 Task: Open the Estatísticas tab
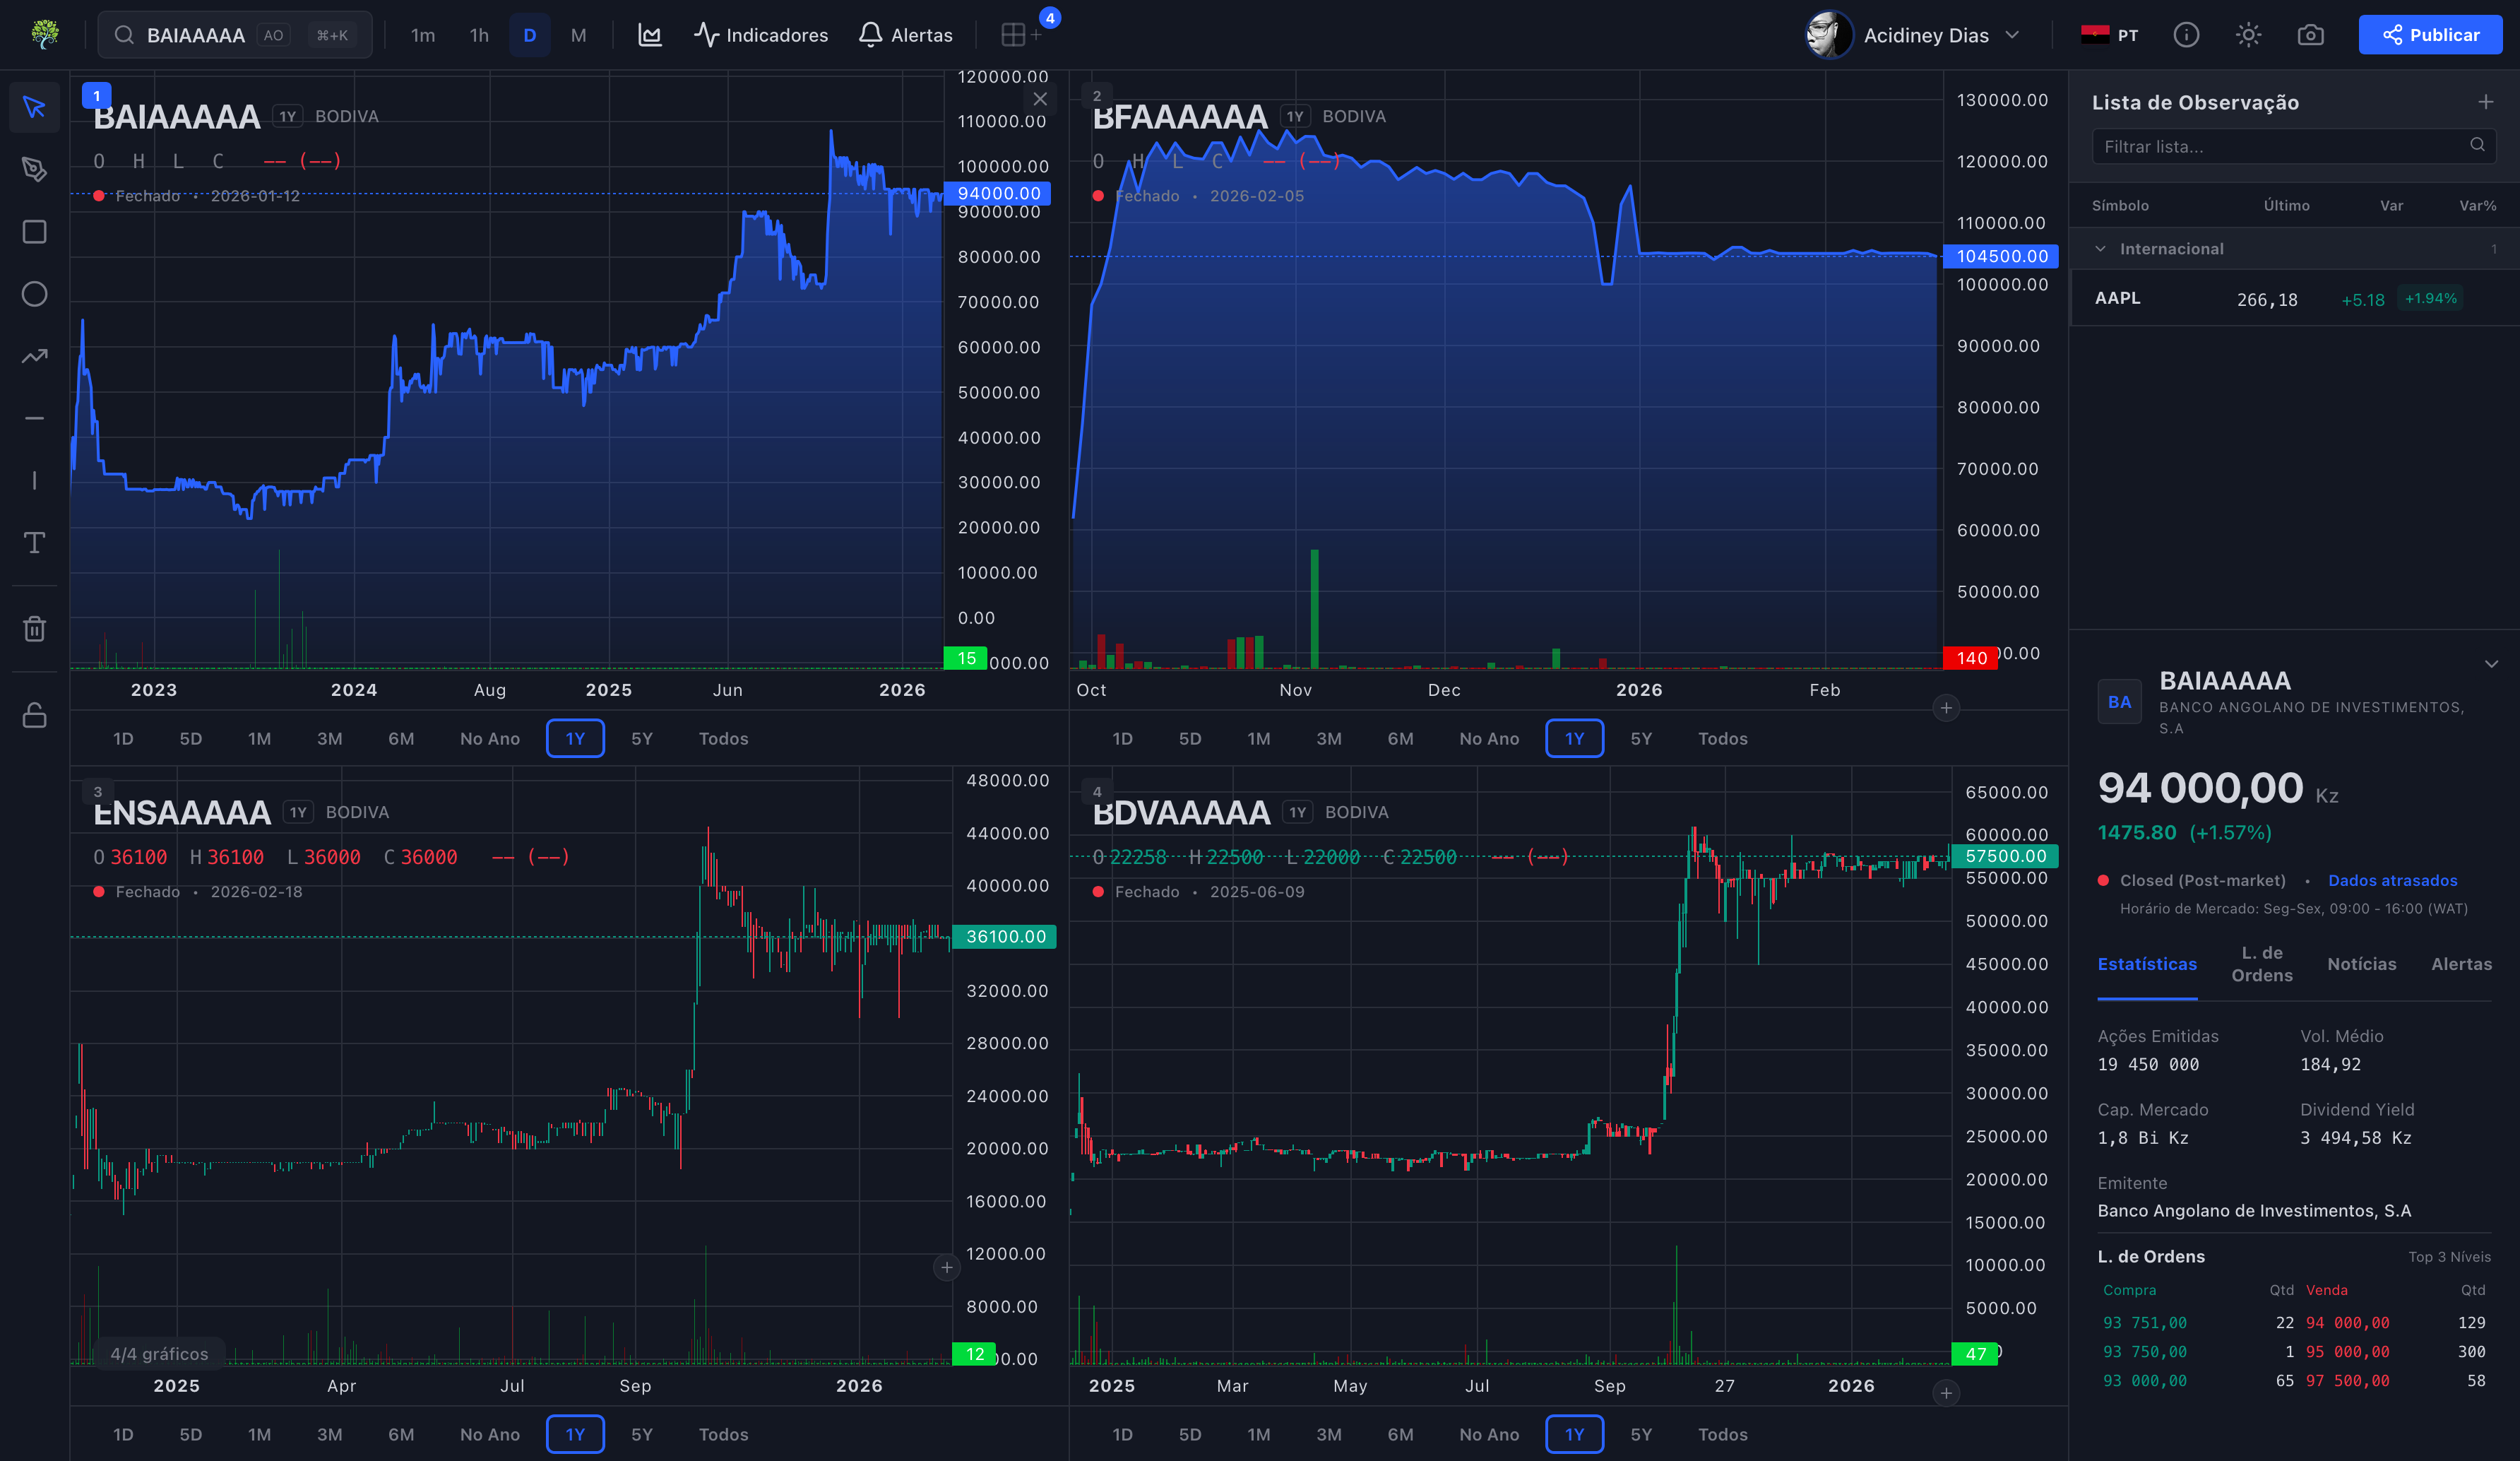tap(2147, 964)
